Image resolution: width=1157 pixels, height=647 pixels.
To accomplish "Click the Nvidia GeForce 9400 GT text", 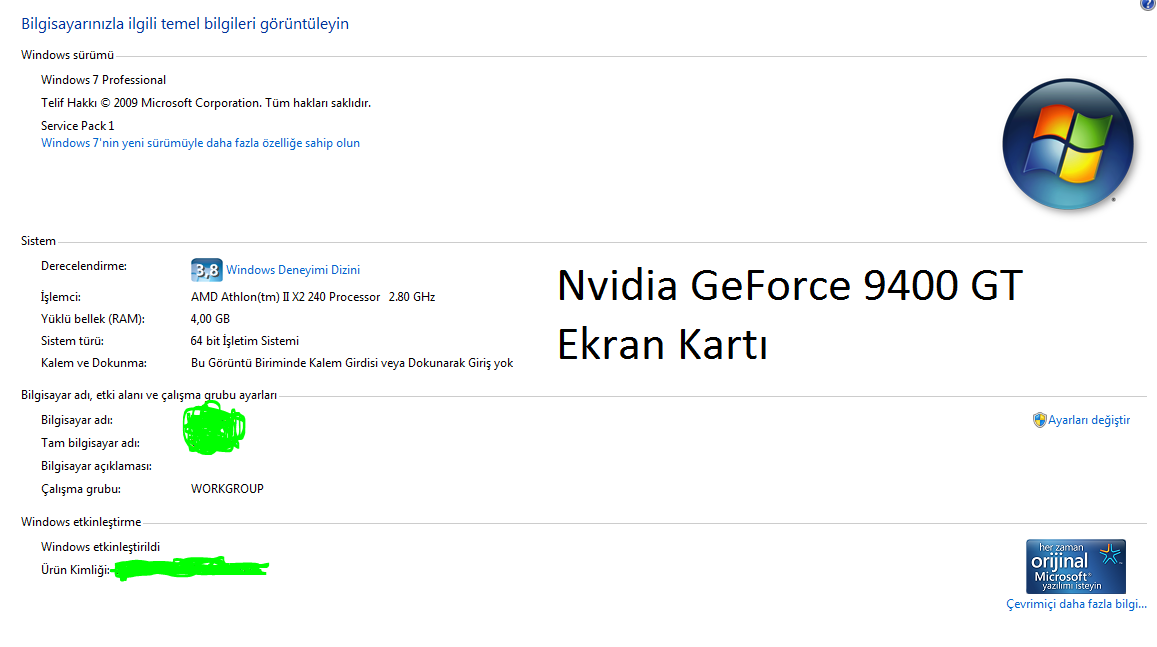I will [x=790, y=286].
